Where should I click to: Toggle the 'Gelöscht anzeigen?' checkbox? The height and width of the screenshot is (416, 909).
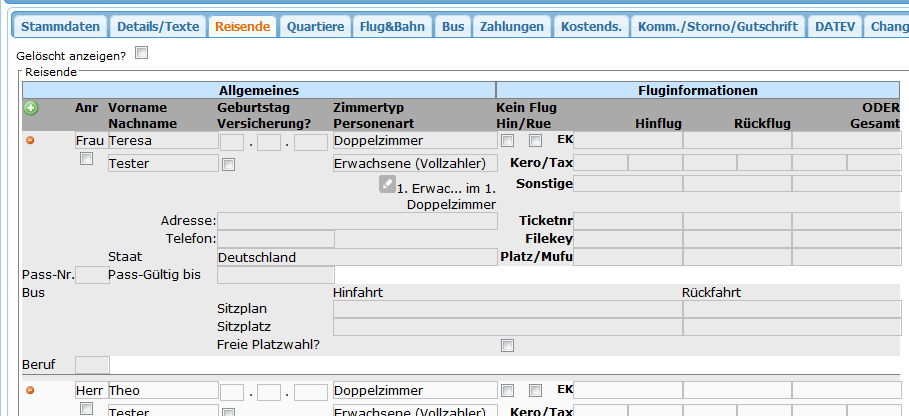pyautogui.click(x=141, y=54)
